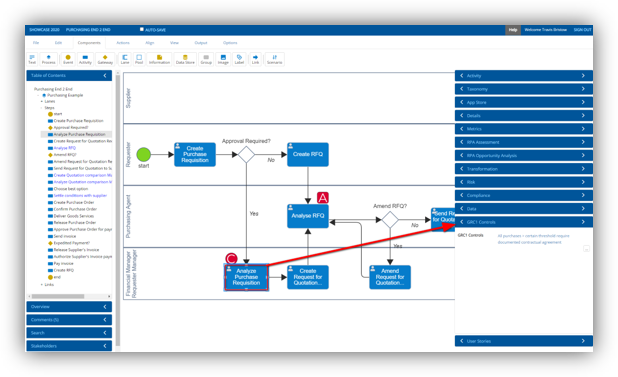Collapse the Table of Contents panel
The width and height of the screenshot is (618, 377).
click(x=105, y=75)
